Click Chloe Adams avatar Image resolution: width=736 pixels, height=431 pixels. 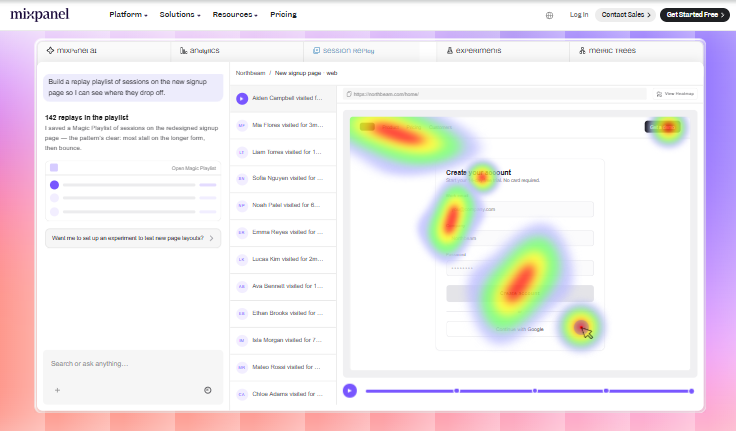pos(242,394)
